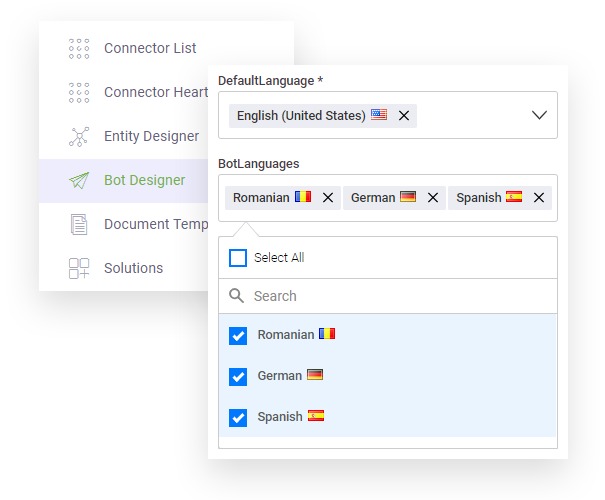Click the Bot Designer paper plane icon

tap(79, 180)
